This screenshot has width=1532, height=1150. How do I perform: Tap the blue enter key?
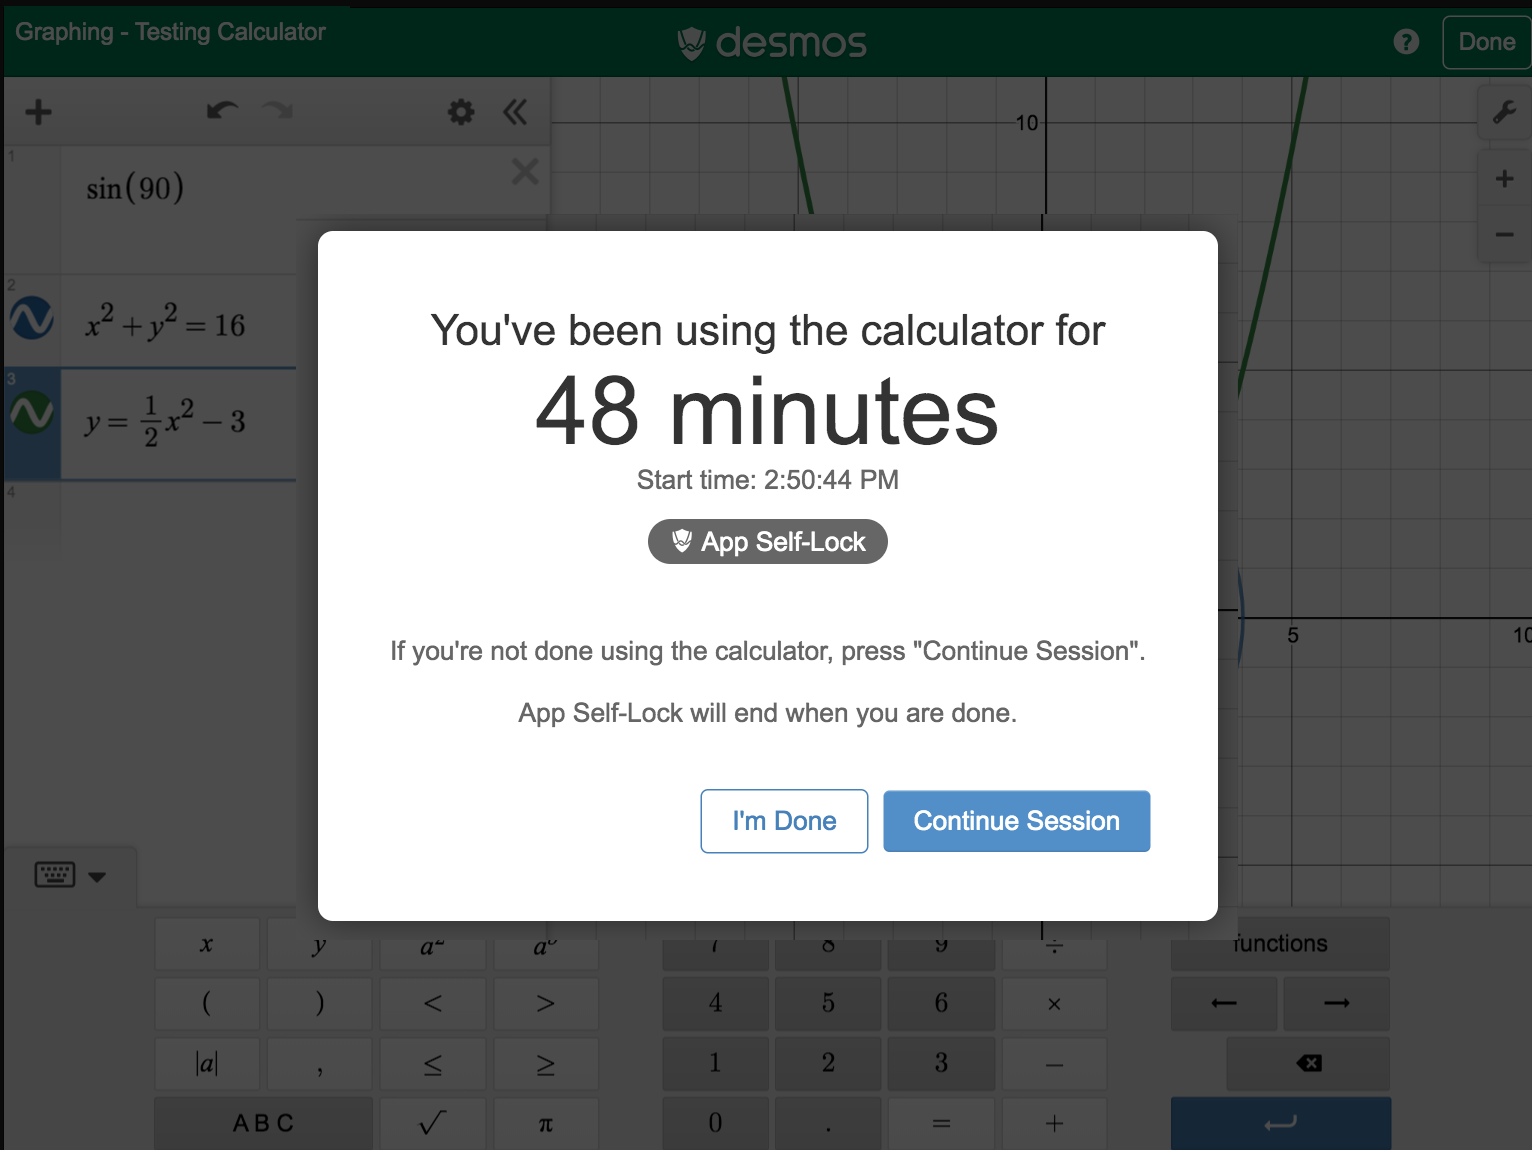click(x=1280, y=1123)
